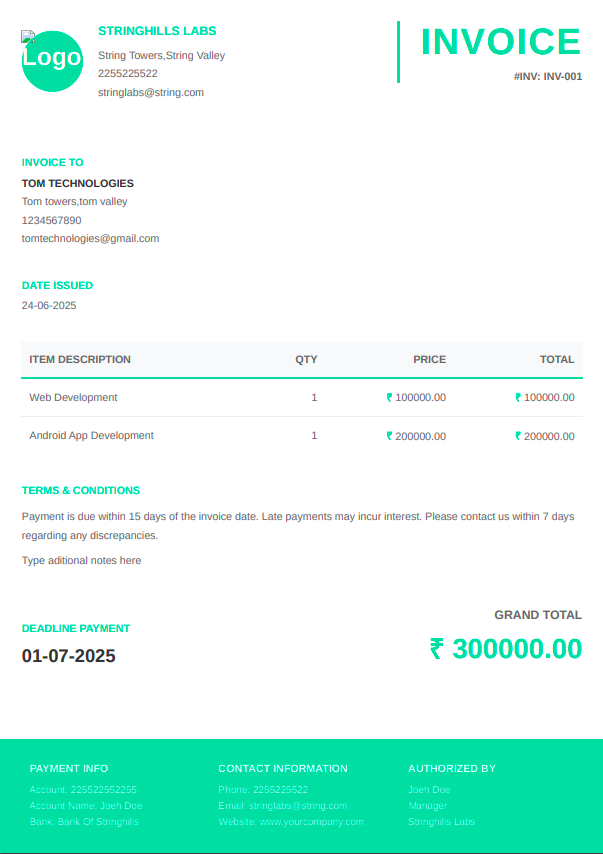Click the stringlabs@string.com email under the company address
603x854 pixels.
click(x=151, y=92)
